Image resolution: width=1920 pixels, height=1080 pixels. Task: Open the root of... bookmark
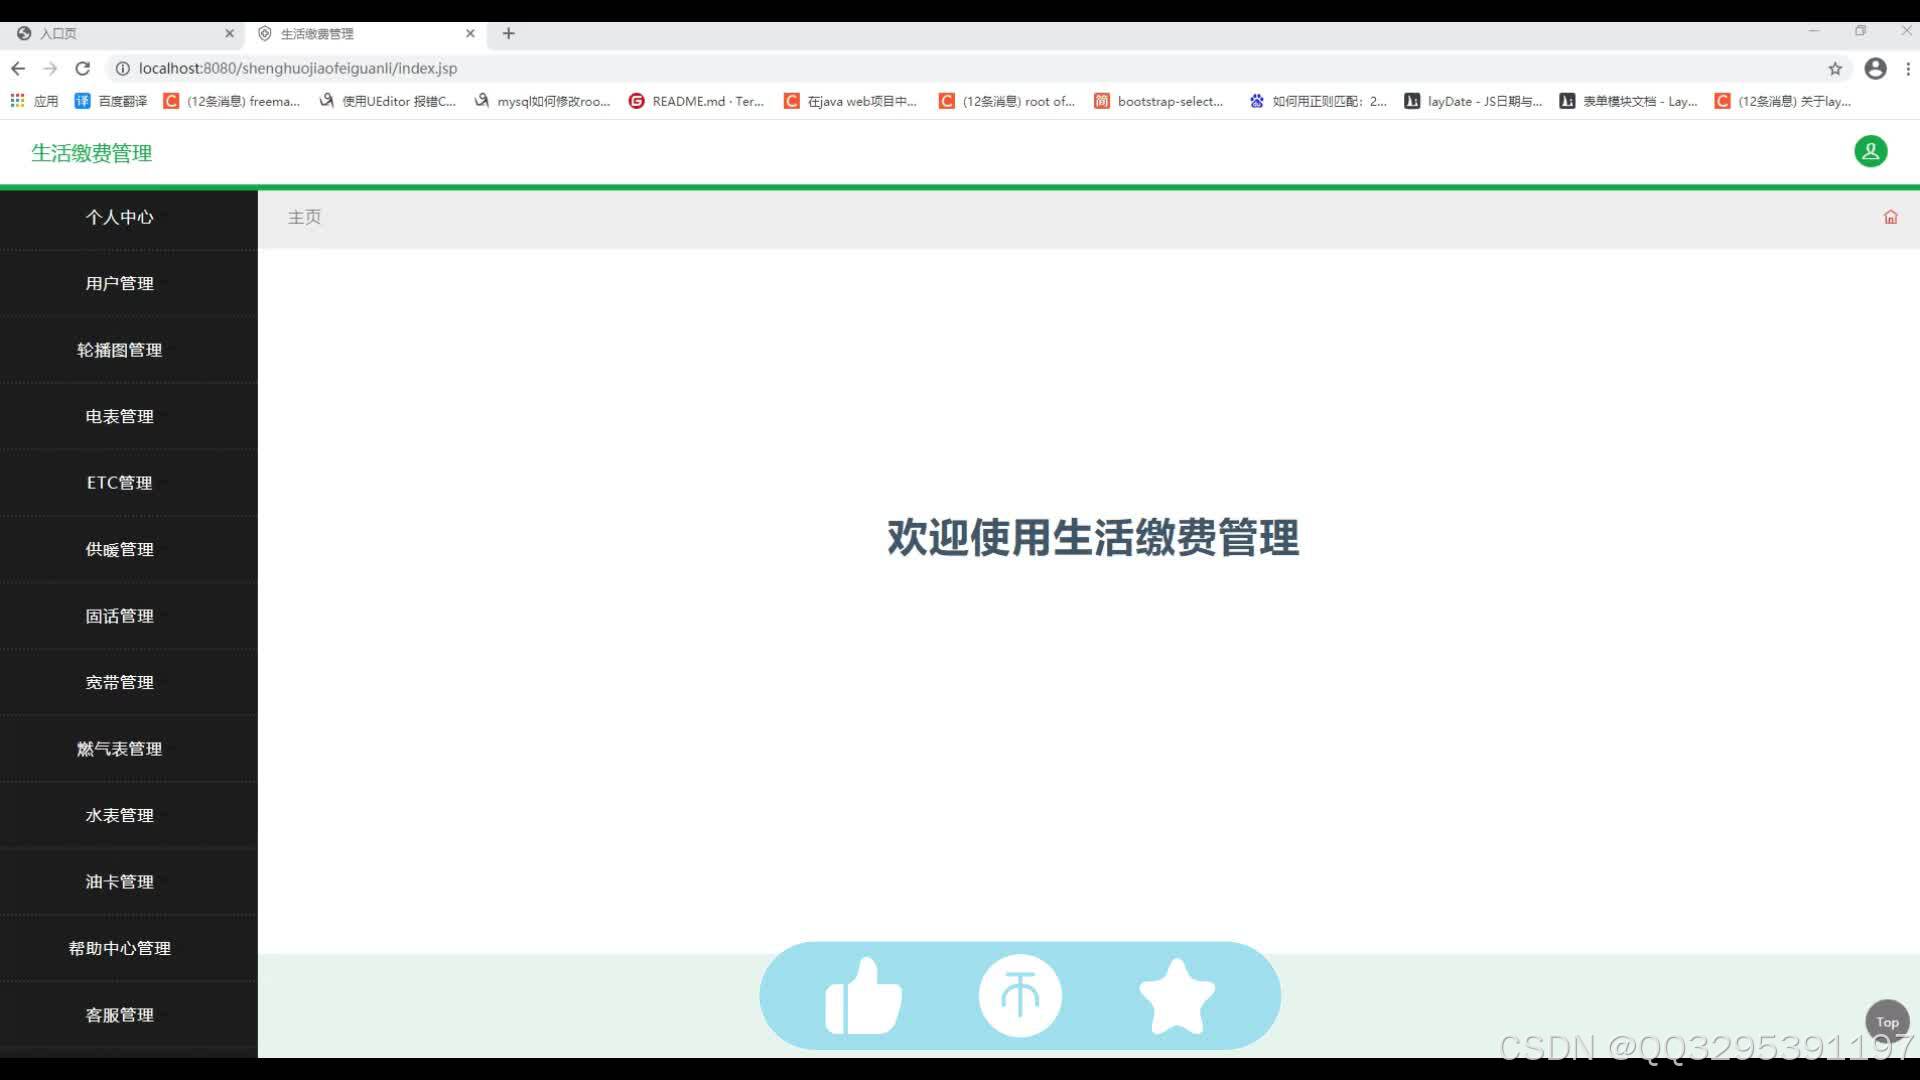1007,101
